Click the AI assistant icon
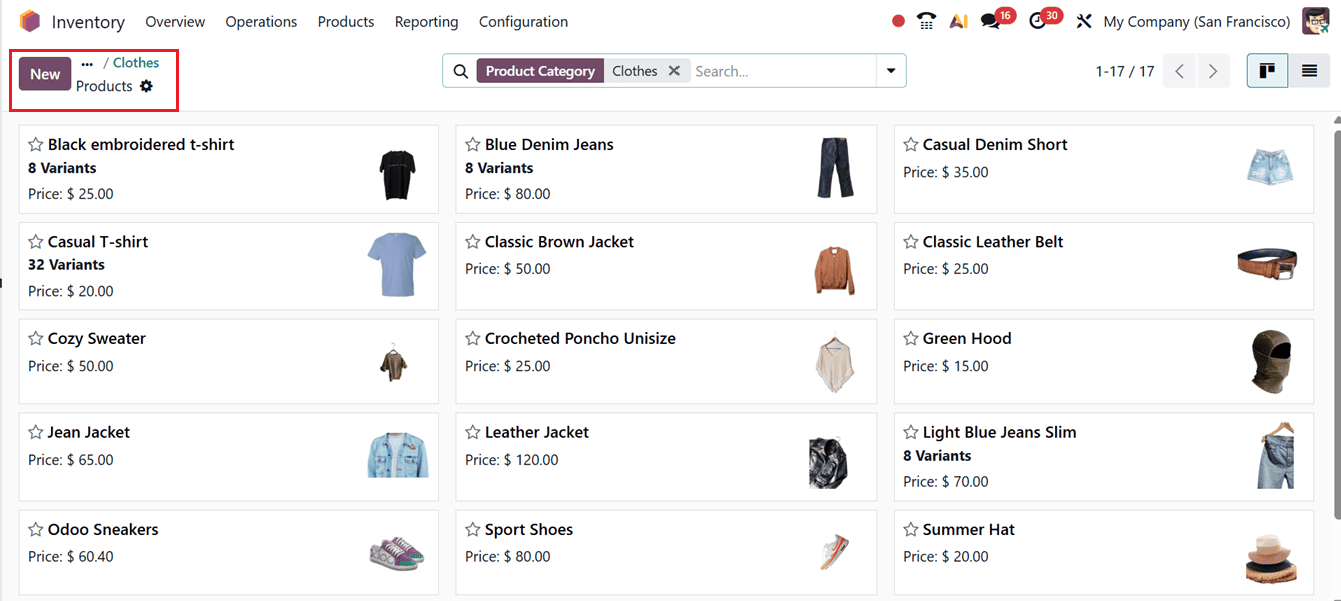The height and width of the screenshot is (601, 1341). 958,19
